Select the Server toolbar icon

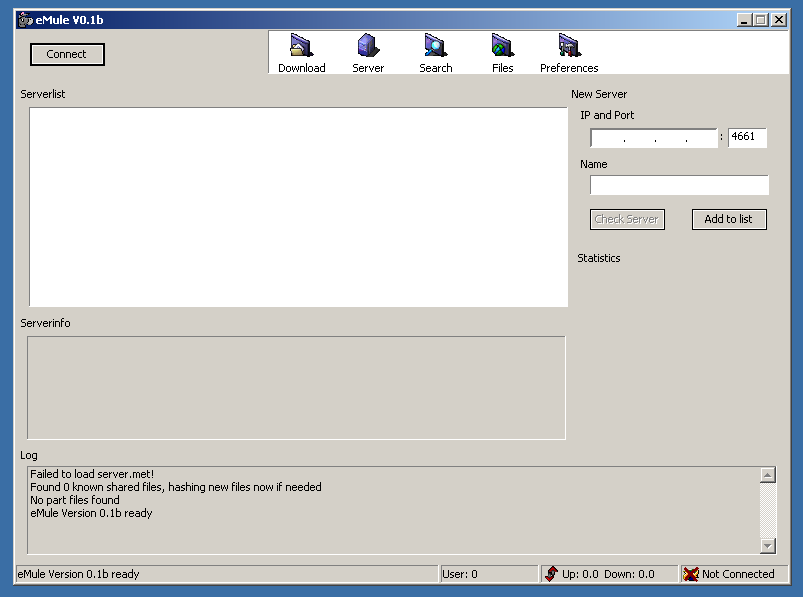coord(368,46)
